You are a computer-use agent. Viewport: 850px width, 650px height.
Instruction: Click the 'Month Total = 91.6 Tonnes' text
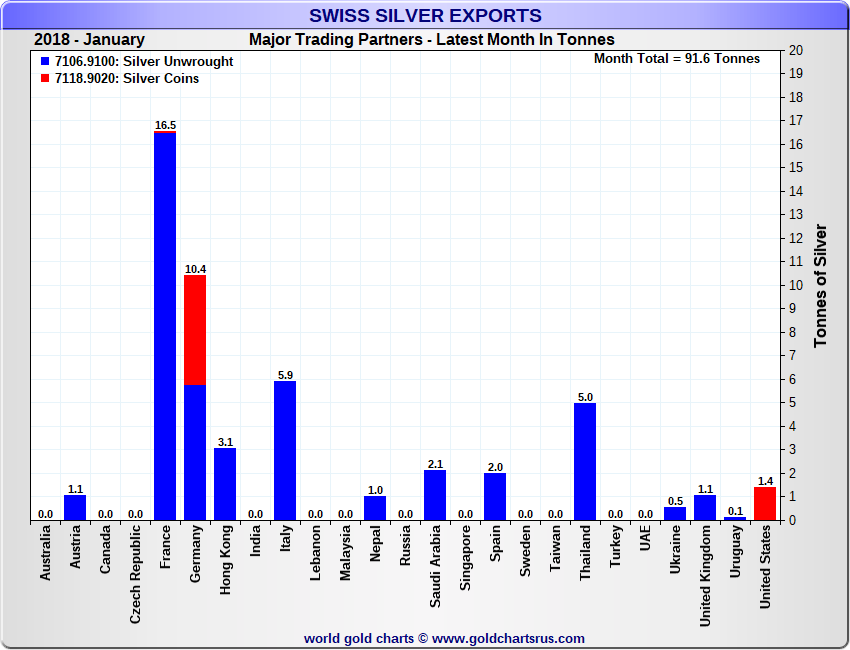pyautogui.click(x=677, y=59)
